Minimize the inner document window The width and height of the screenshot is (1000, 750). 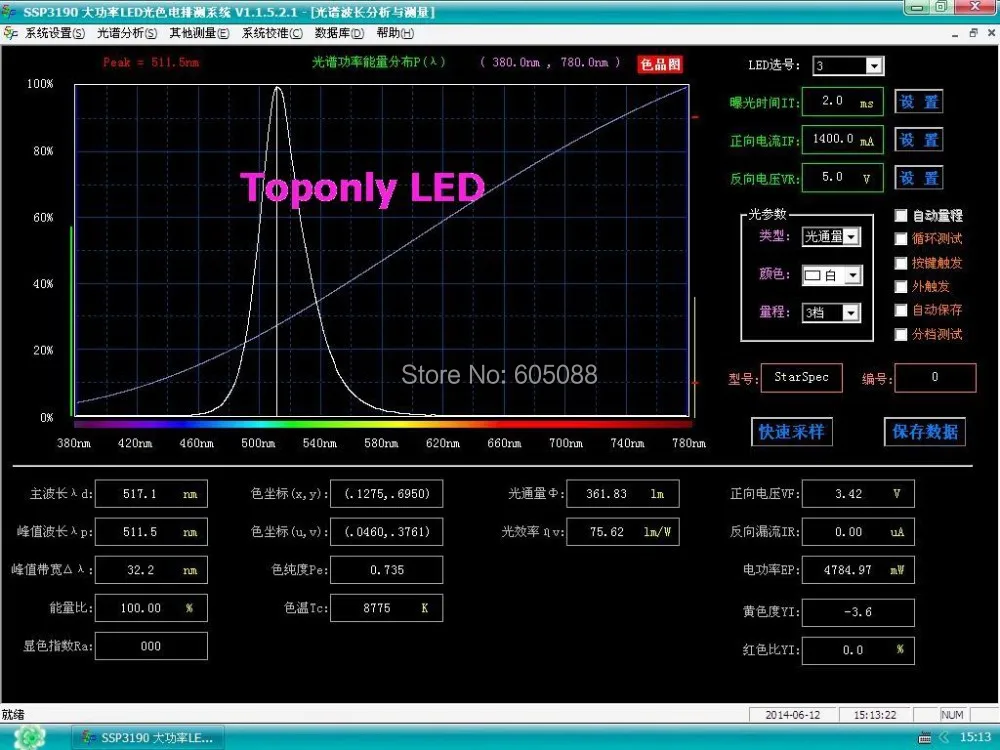955,34
